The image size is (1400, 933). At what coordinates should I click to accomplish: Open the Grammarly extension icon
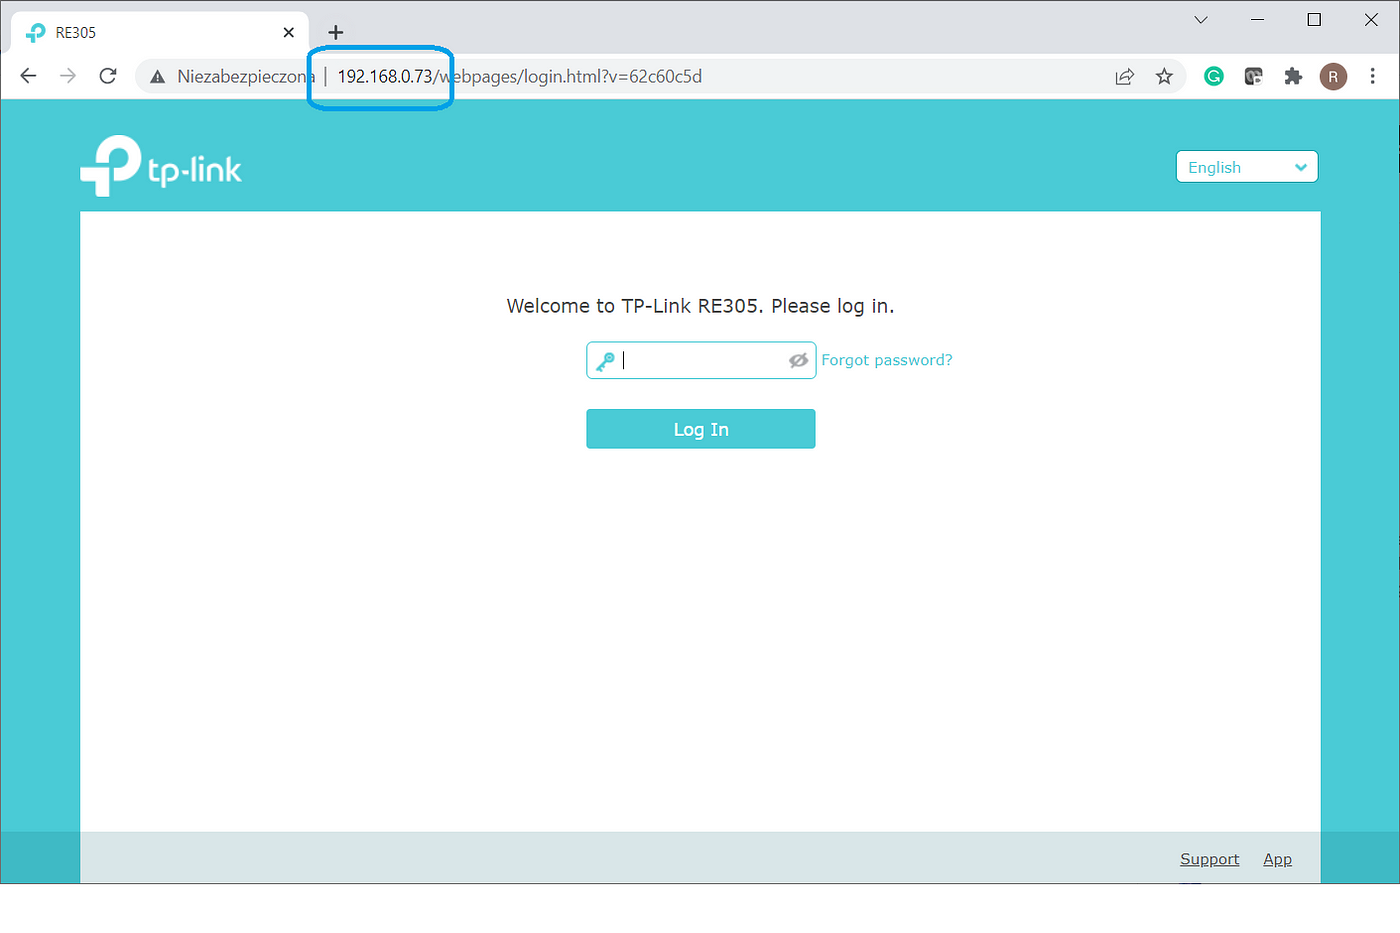tap(1214, 76)
